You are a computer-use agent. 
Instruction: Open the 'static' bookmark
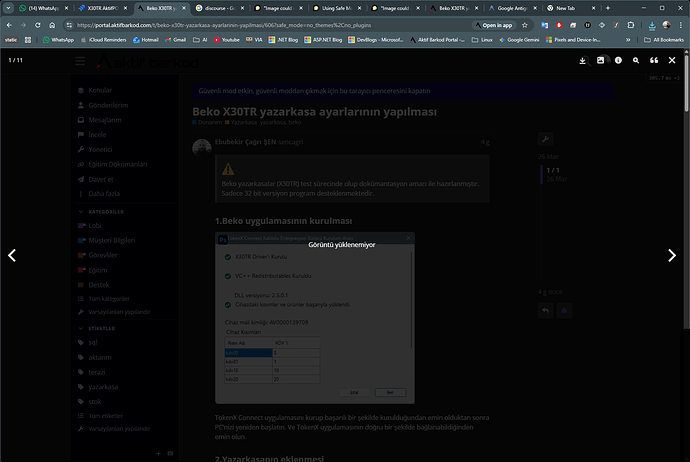[x=11, y=40]
